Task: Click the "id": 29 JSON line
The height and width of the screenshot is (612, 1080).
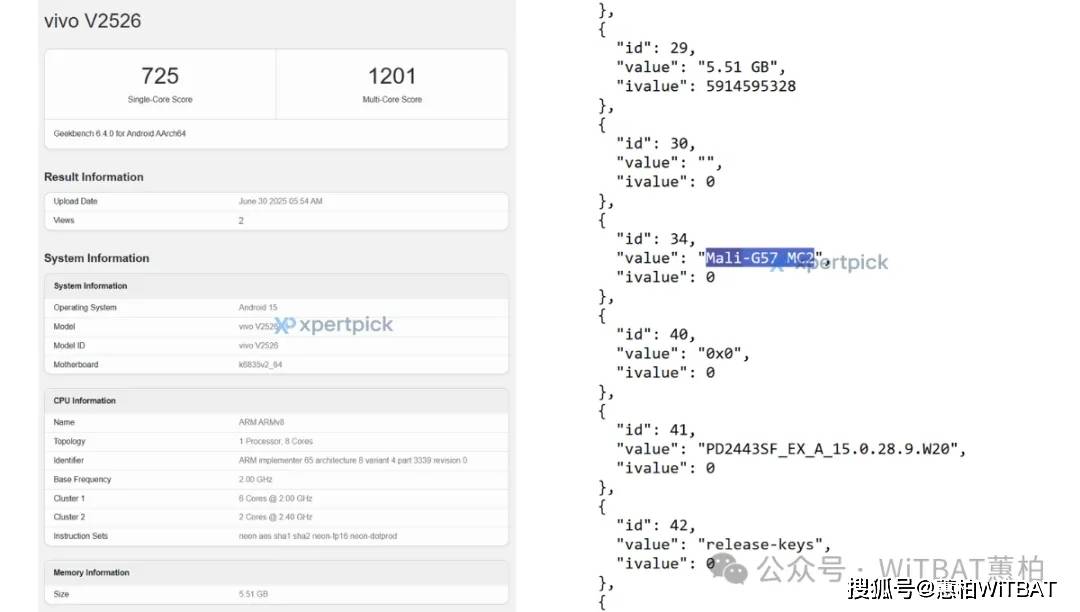Action: click(656, 48)
